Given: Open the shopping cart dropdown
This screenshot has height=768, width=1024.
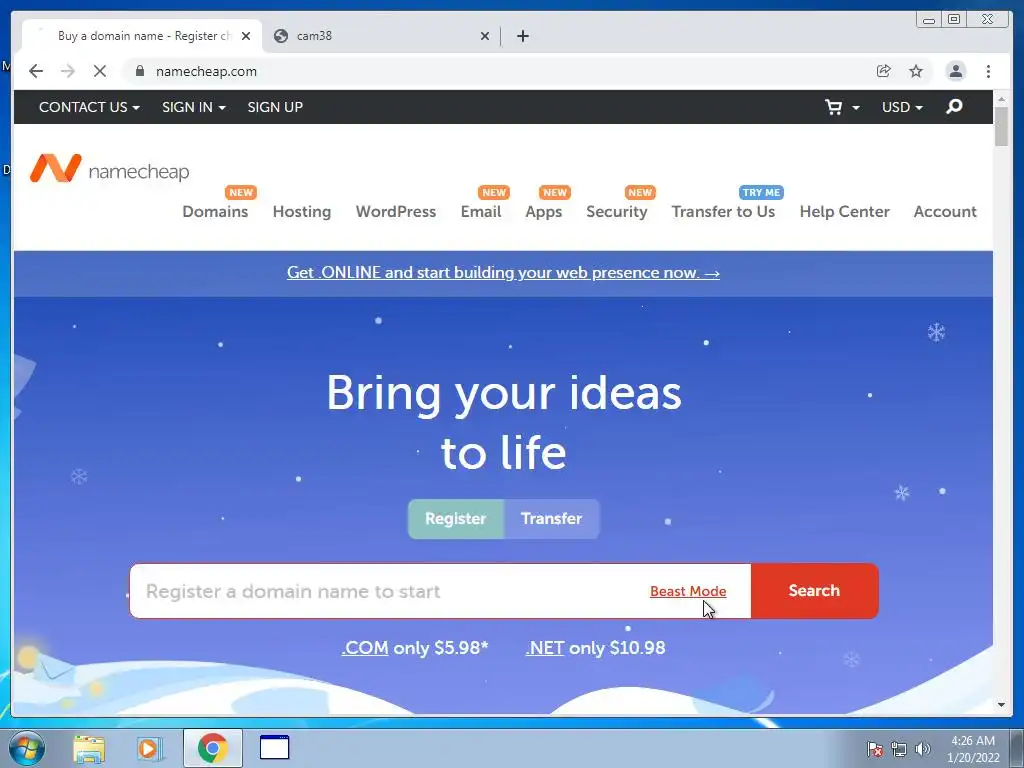Looking at the screenshot, I should [x=842, y=107].
